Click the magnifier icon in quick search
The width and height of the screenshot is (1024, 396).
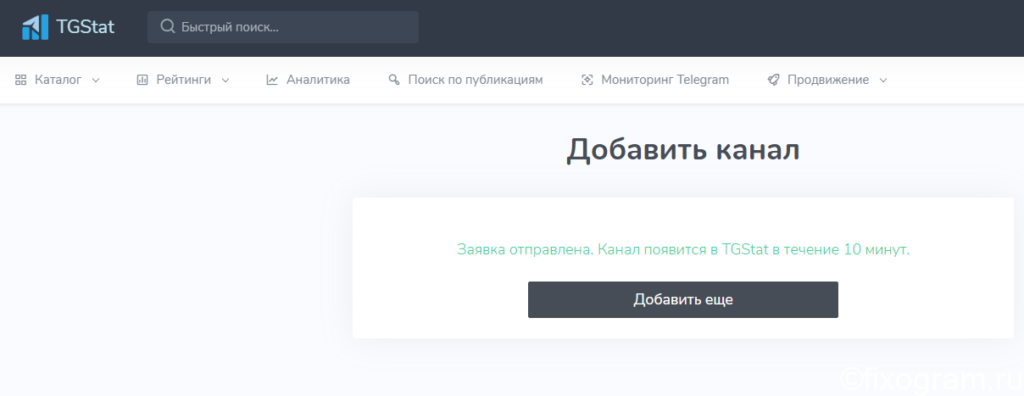click(x=168, y=27)
